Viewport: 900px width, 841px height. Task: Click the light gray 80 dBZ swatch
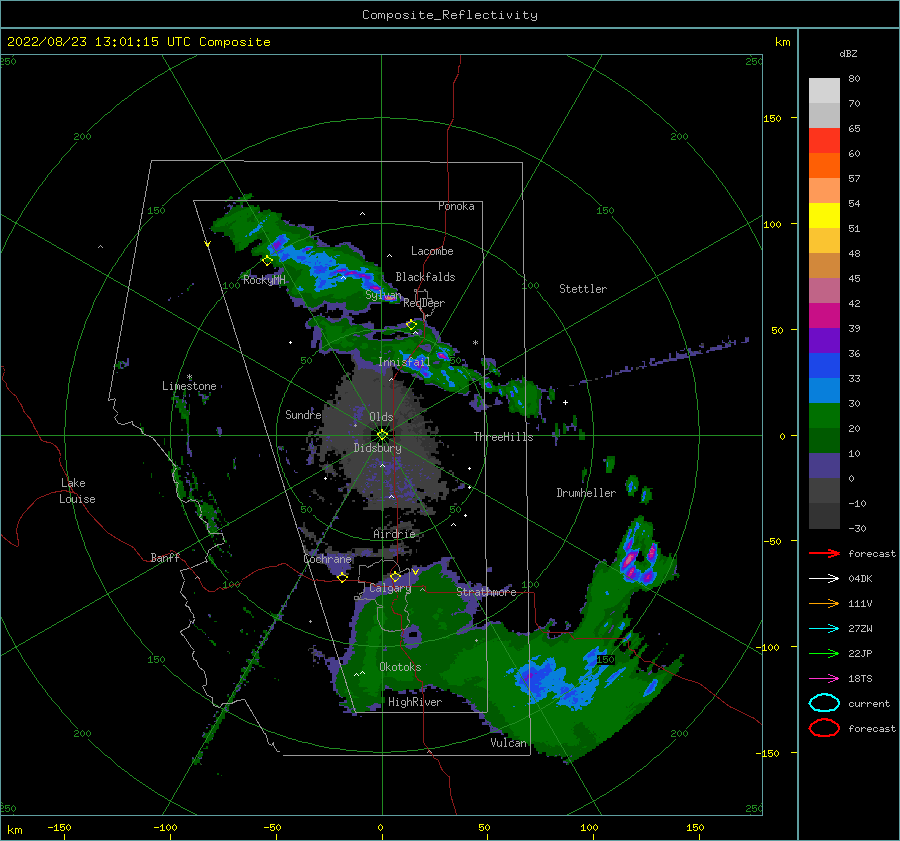824,90
